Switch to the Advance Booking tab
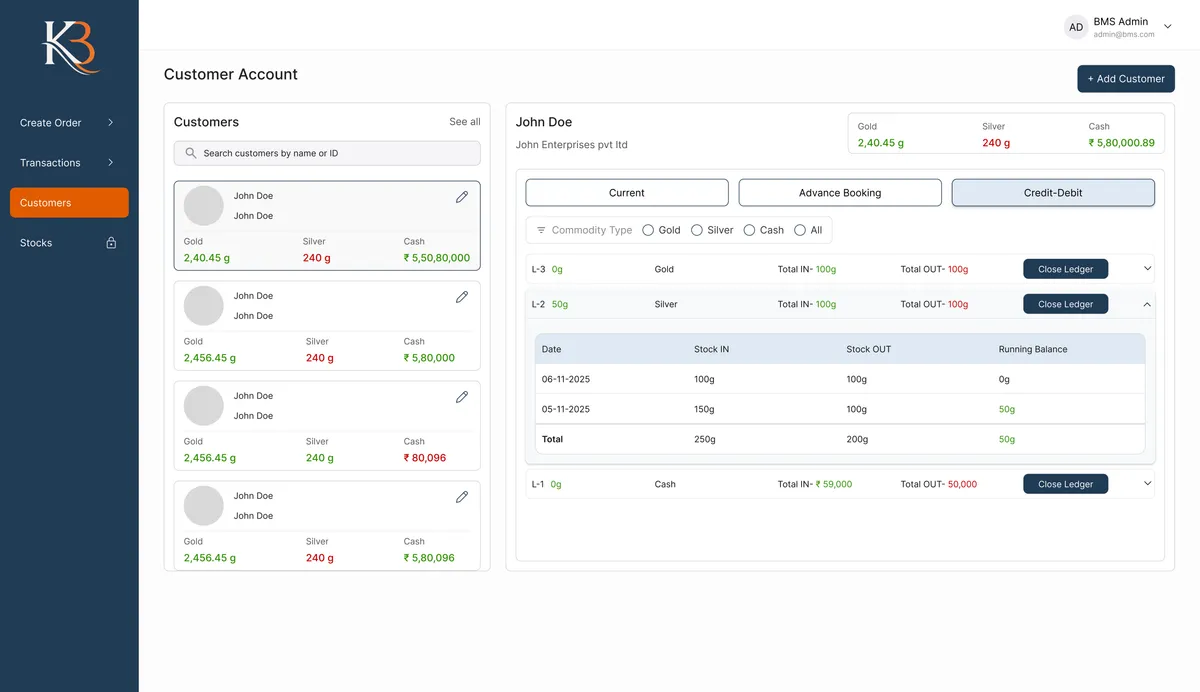The image size is (1200, 692). [x=840, y=193]
